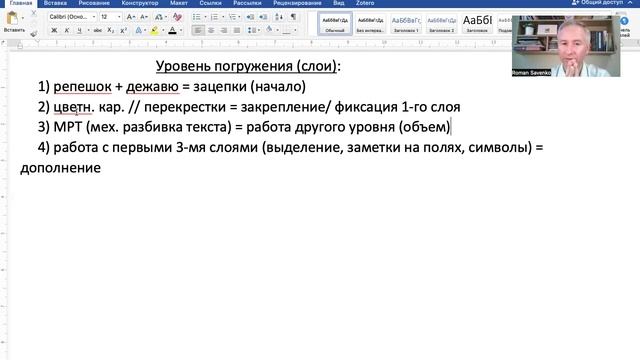Open the Рисование ribbon tab

(94, 3)
